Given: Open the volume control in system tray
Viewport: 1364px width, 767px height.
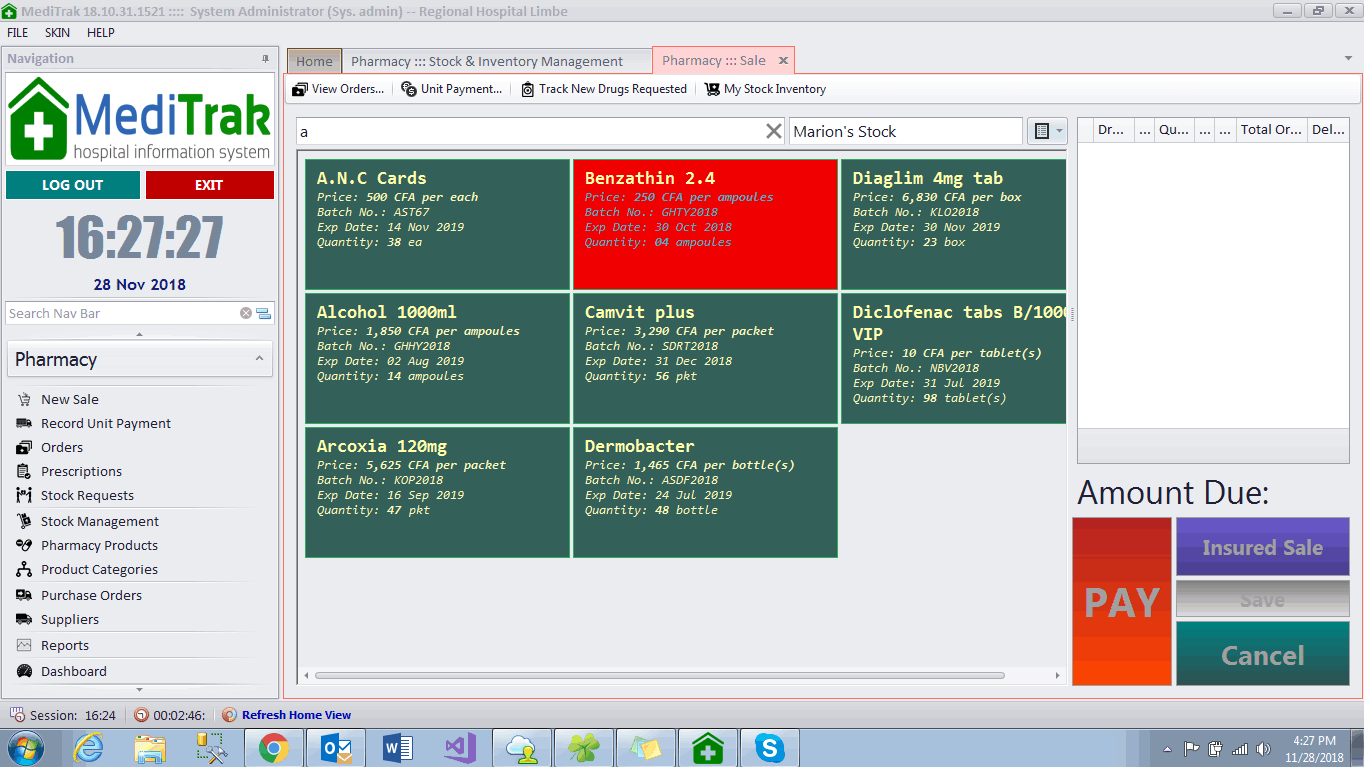Looking at the screenshot, I should tap(1263, 748).
